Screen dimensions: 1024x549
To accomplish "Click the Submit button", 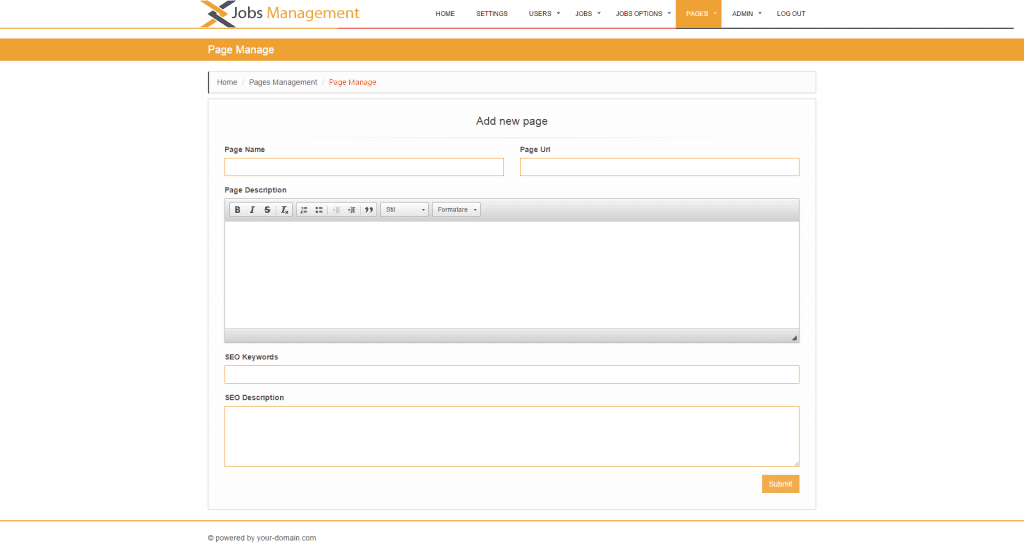I will pos(780,484).
